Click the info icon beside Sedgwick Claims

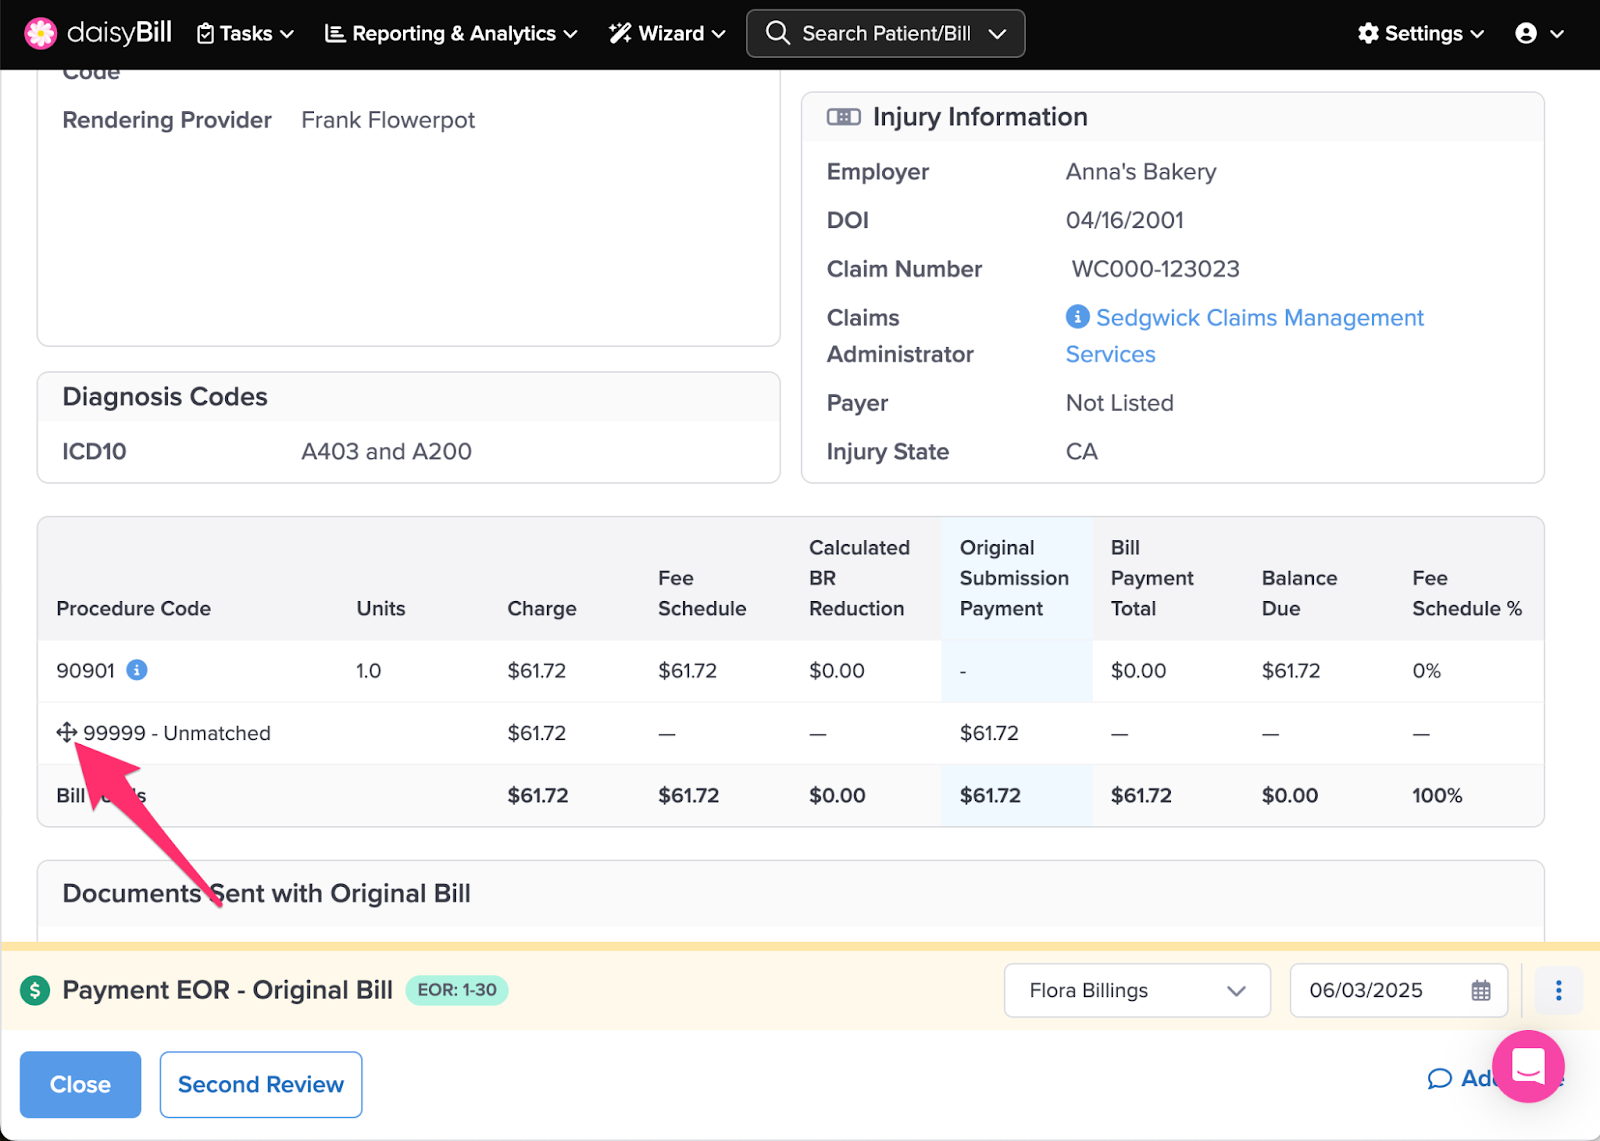[1077, 317]
